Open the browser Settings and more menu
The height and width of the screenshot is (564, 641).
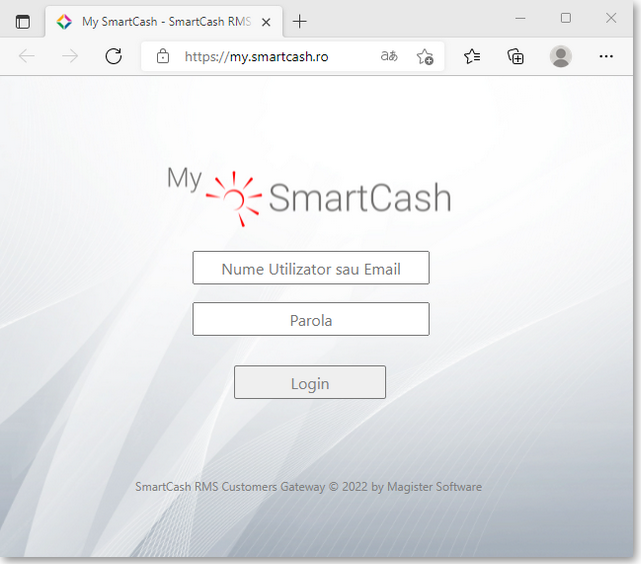point(606,56)
